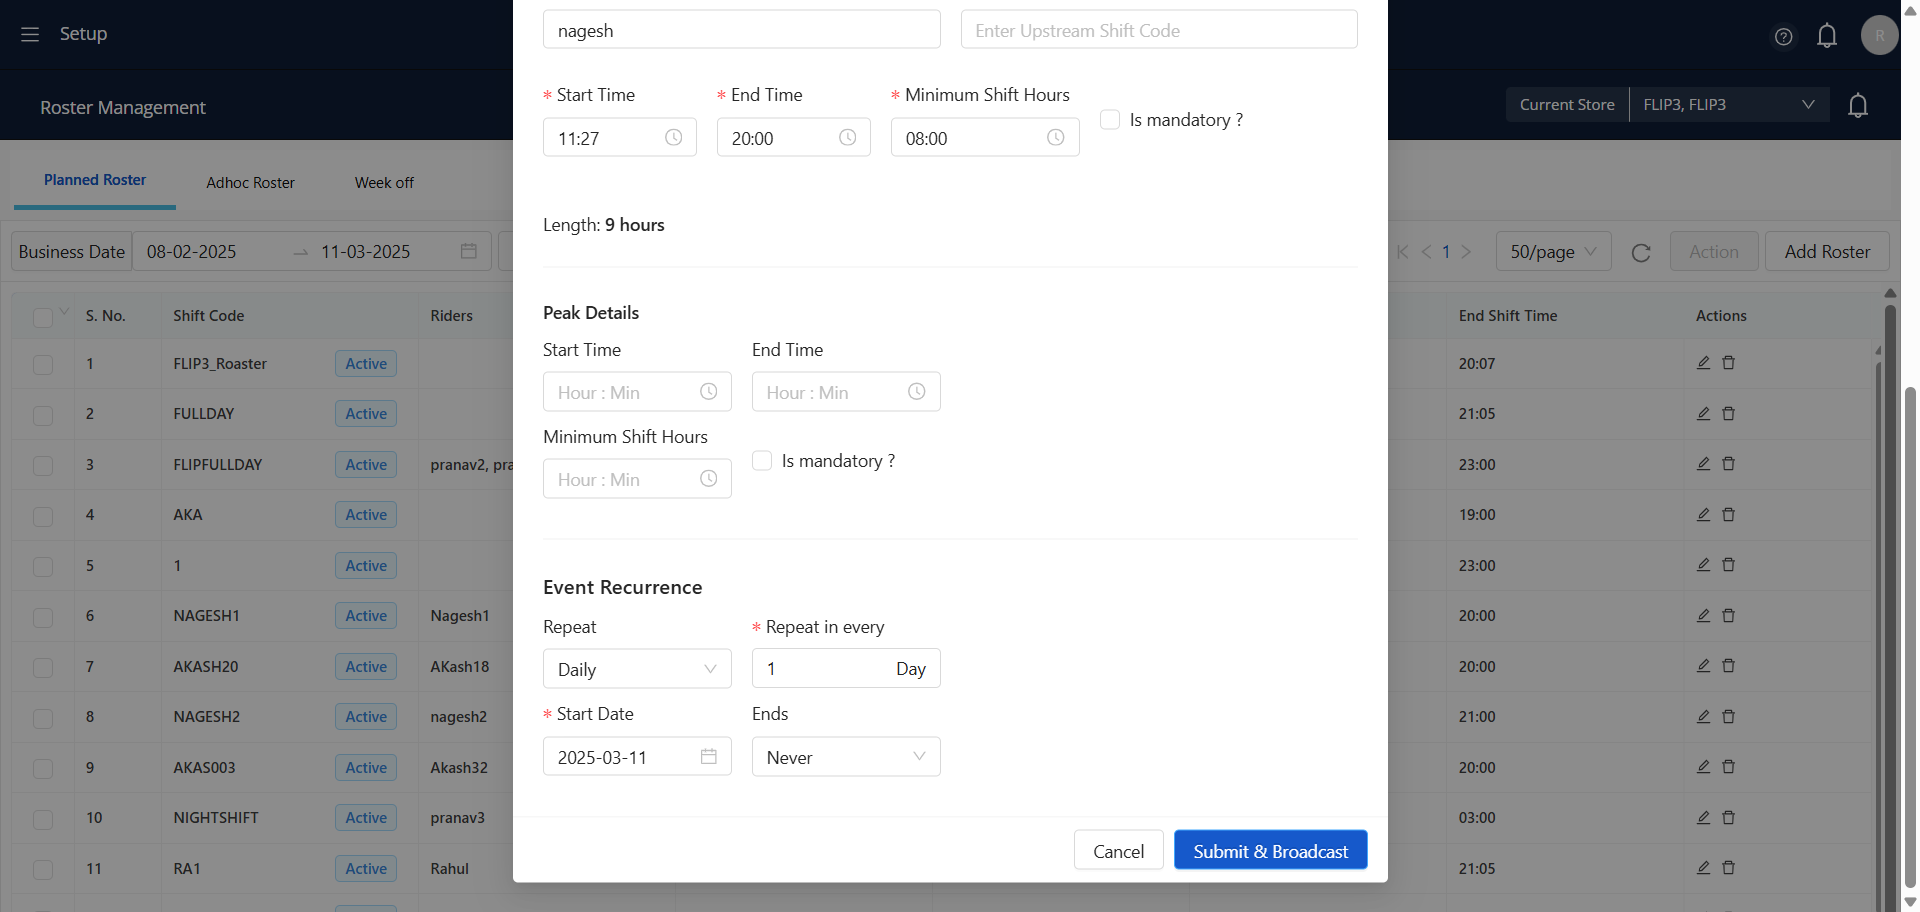Screen dimensions: 1920x912
Task: Click the bell icon beside Current Store
Action: [x=1858, y=105]
